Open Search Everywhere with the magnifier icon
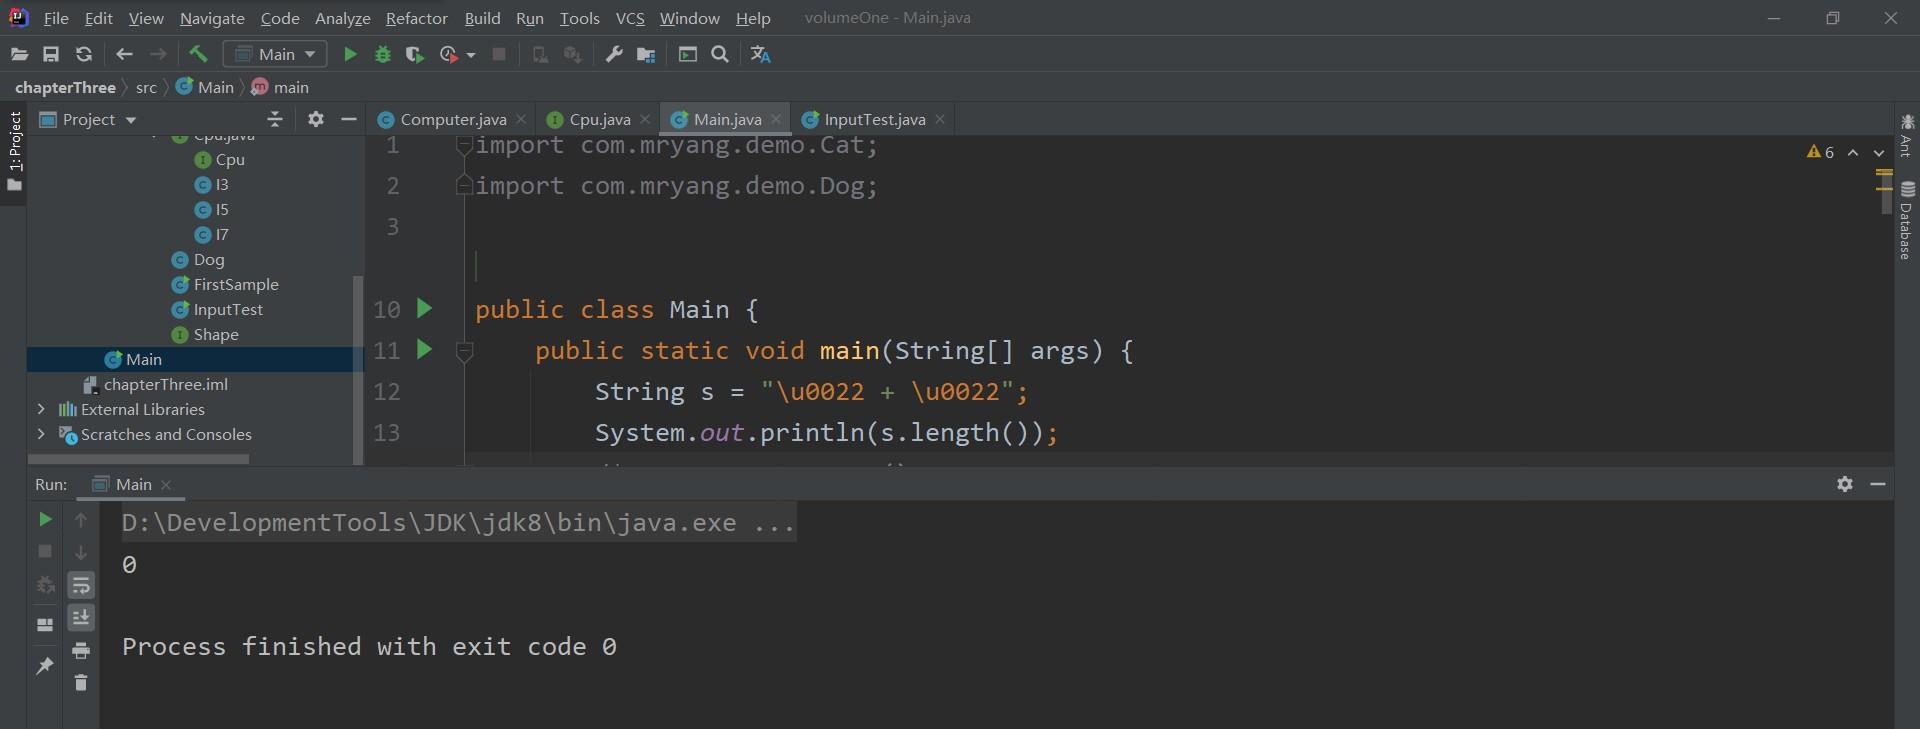 [x=720, y=54]
